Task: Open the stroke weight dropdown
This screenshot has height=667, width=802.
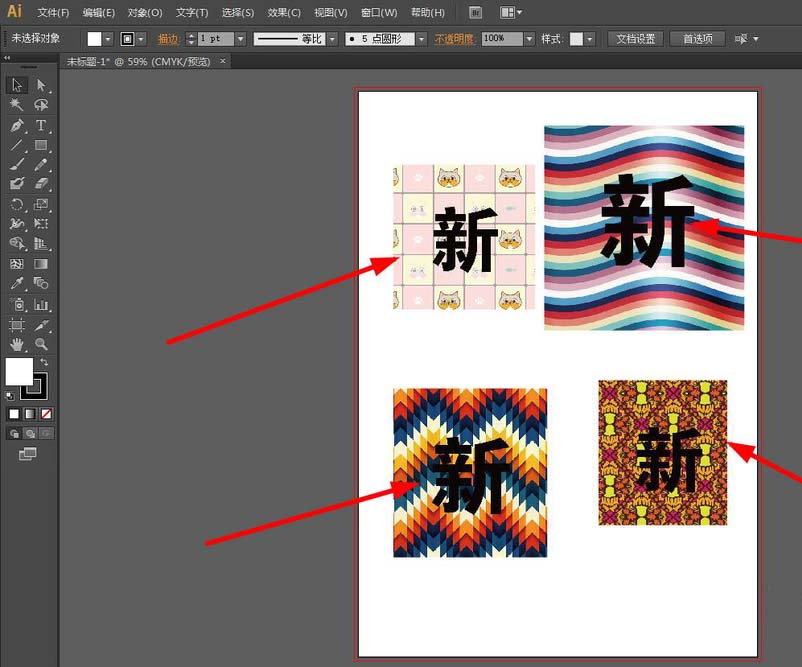Action: tap(240, 37)
